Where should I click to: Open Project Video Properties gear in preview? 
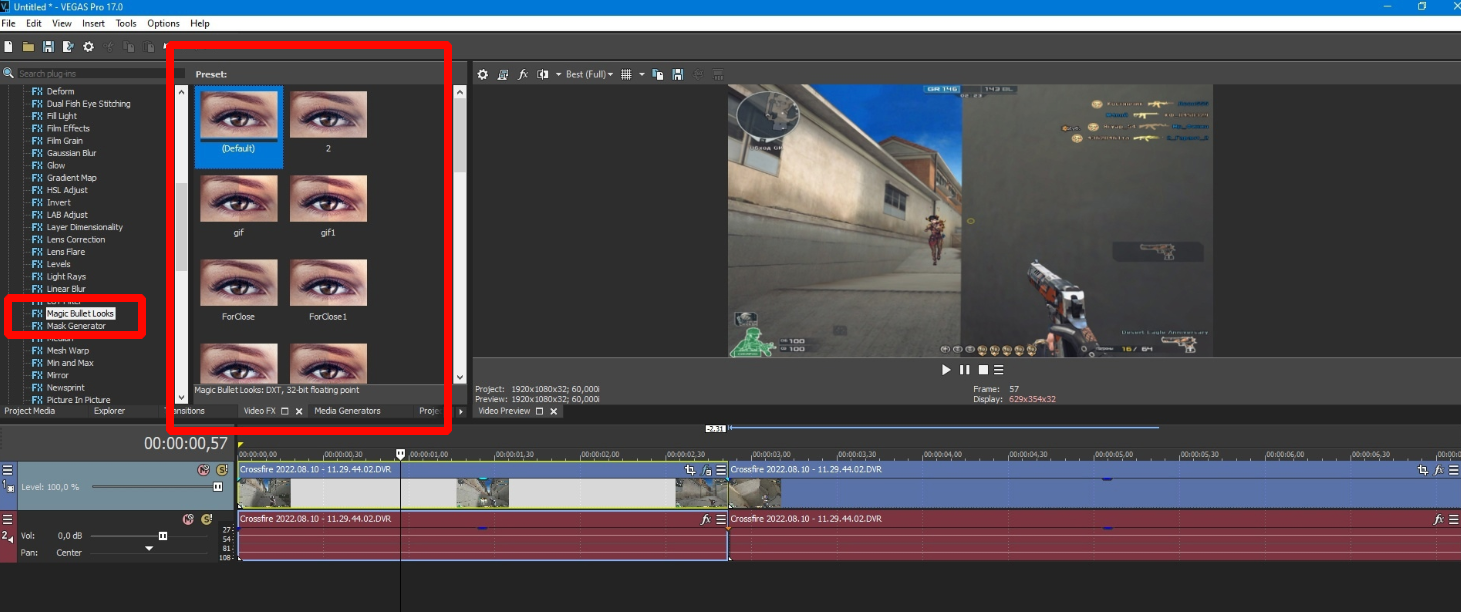(x=483, y=74)
